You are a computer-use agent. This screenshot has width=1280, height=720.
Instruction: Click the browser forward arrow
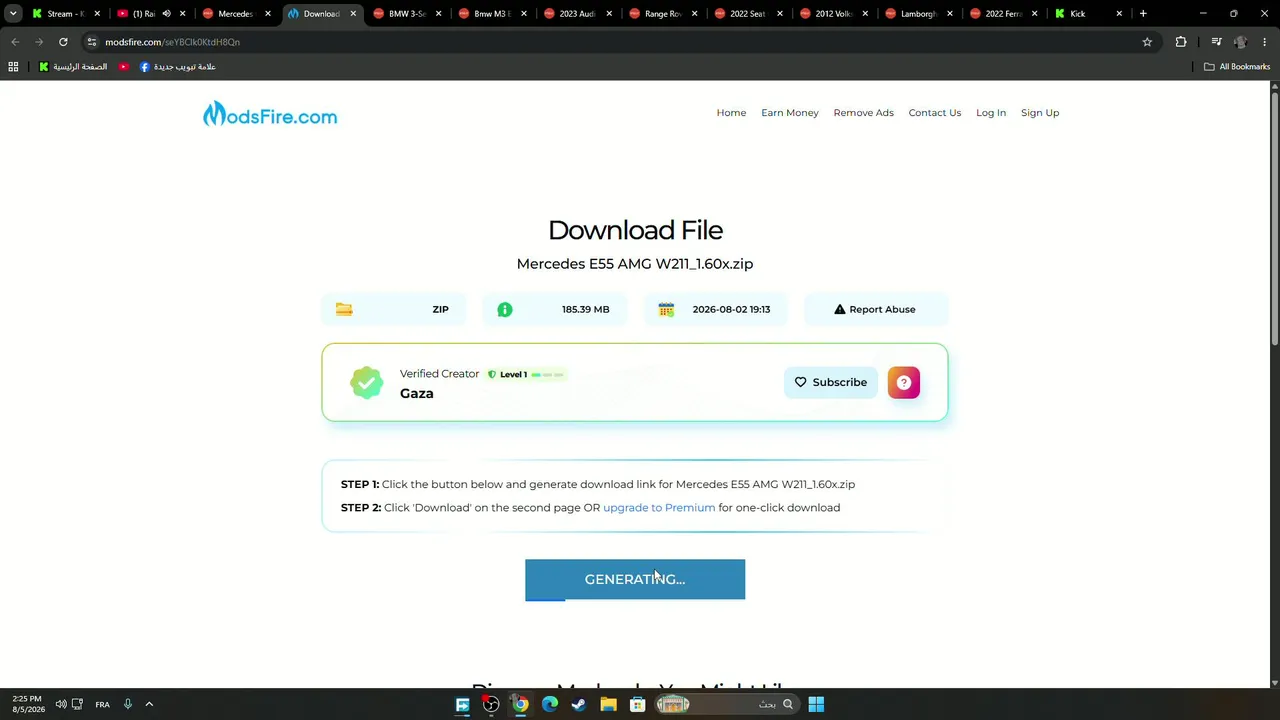[39, 42]
